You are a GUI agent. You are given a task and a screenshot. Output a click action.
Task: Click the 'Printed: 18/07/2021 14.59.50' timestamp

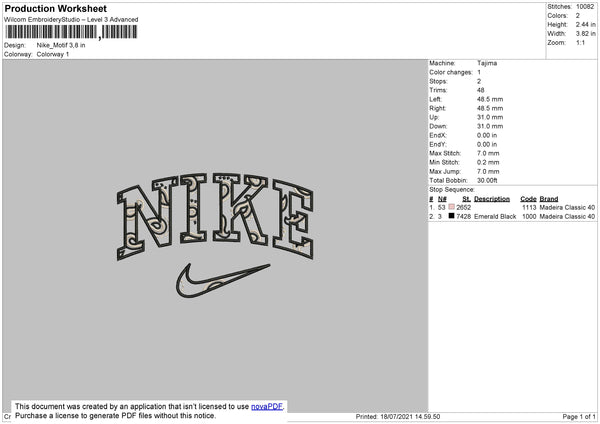pyautogui.click(x=398, y=416)
